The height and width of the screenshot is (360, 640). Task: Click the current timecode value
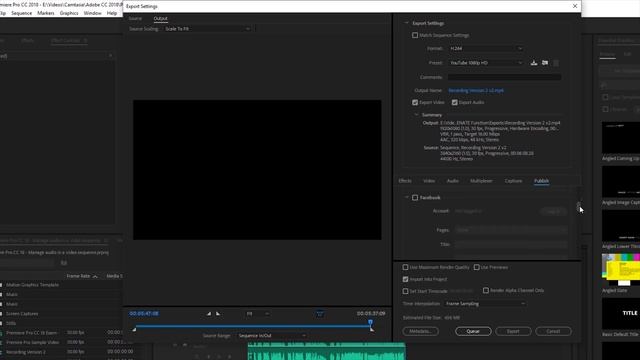[144, 313]
